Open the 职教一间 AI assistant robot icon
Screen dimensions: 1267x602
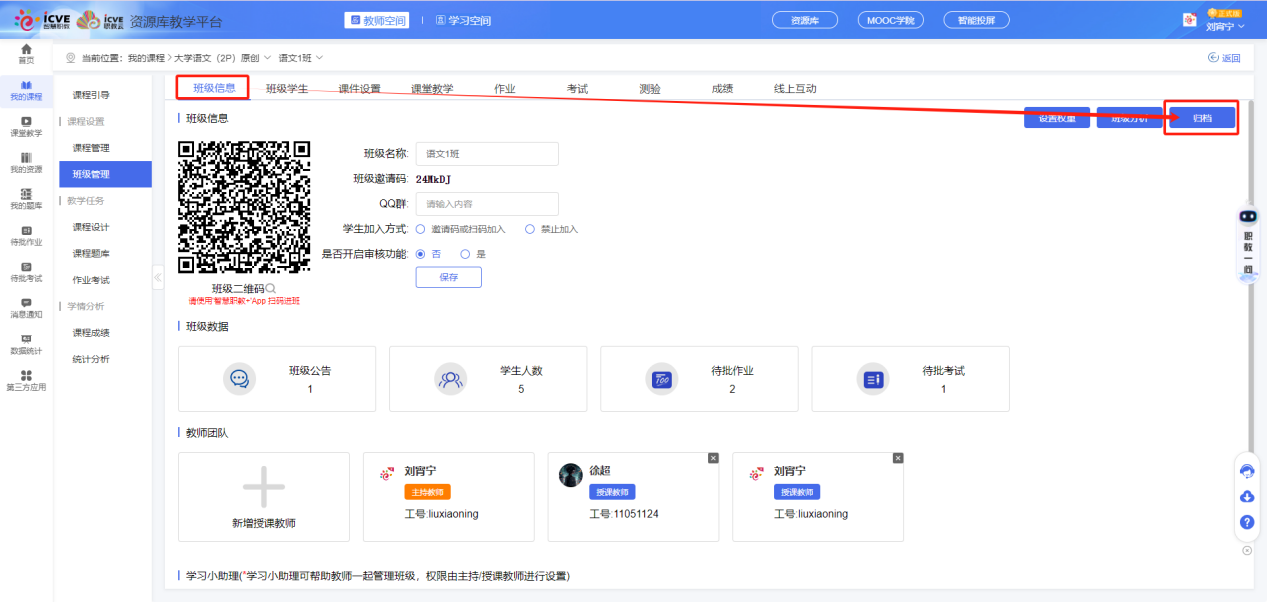click(1246, 216)
